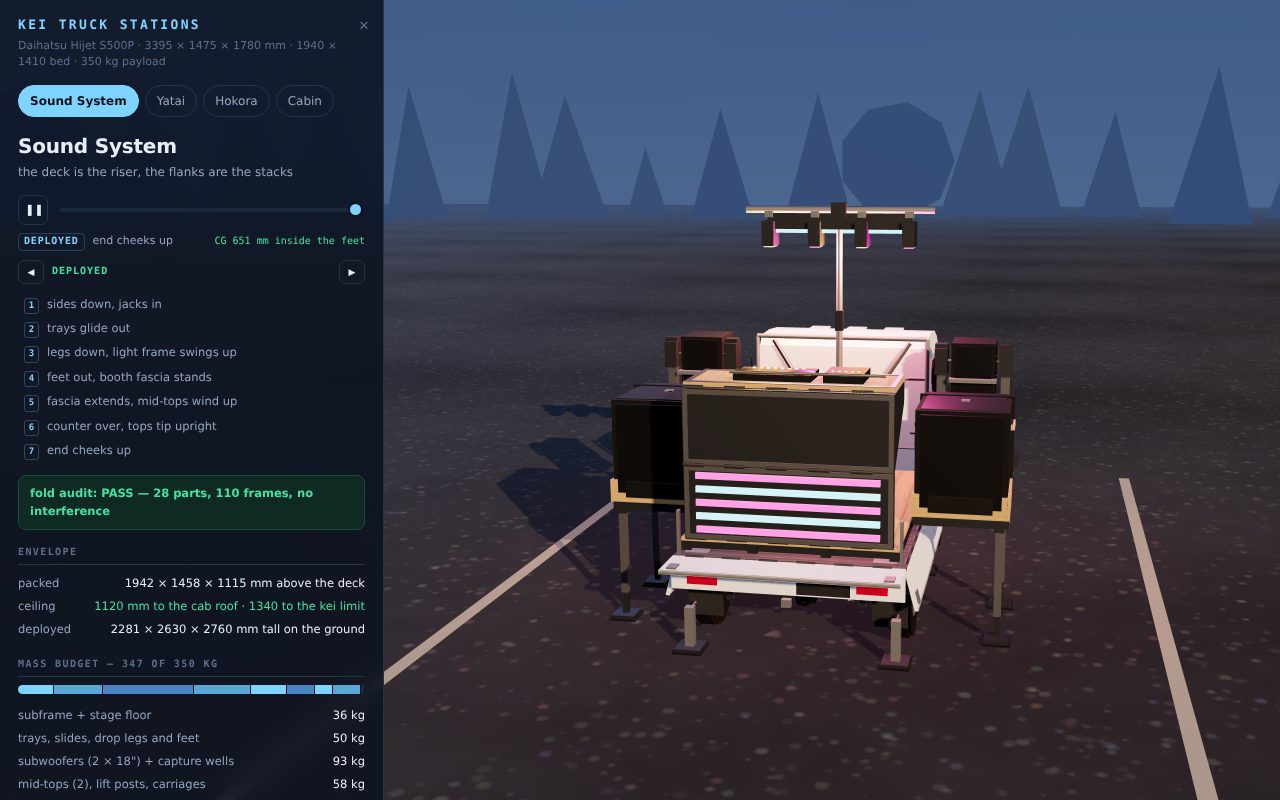Viewport: 1280px width, 800px height.
Task: Click the ceiling clearance value in green
Action: pyautogui.click(x=229, y=606)
